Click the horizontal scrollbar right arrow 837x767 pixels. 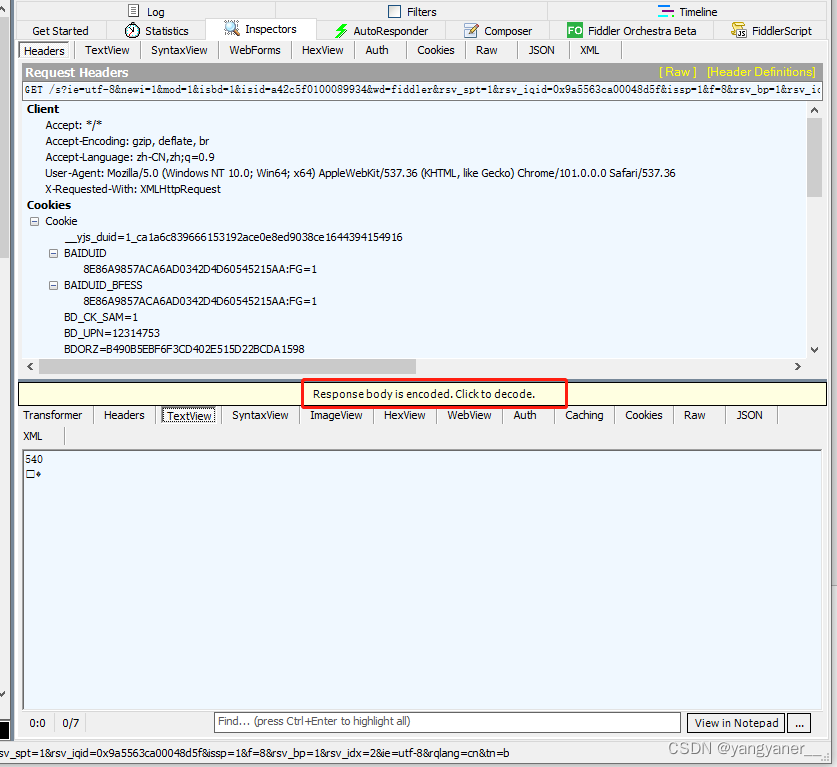pyautogui.click(x=797, y=367)
